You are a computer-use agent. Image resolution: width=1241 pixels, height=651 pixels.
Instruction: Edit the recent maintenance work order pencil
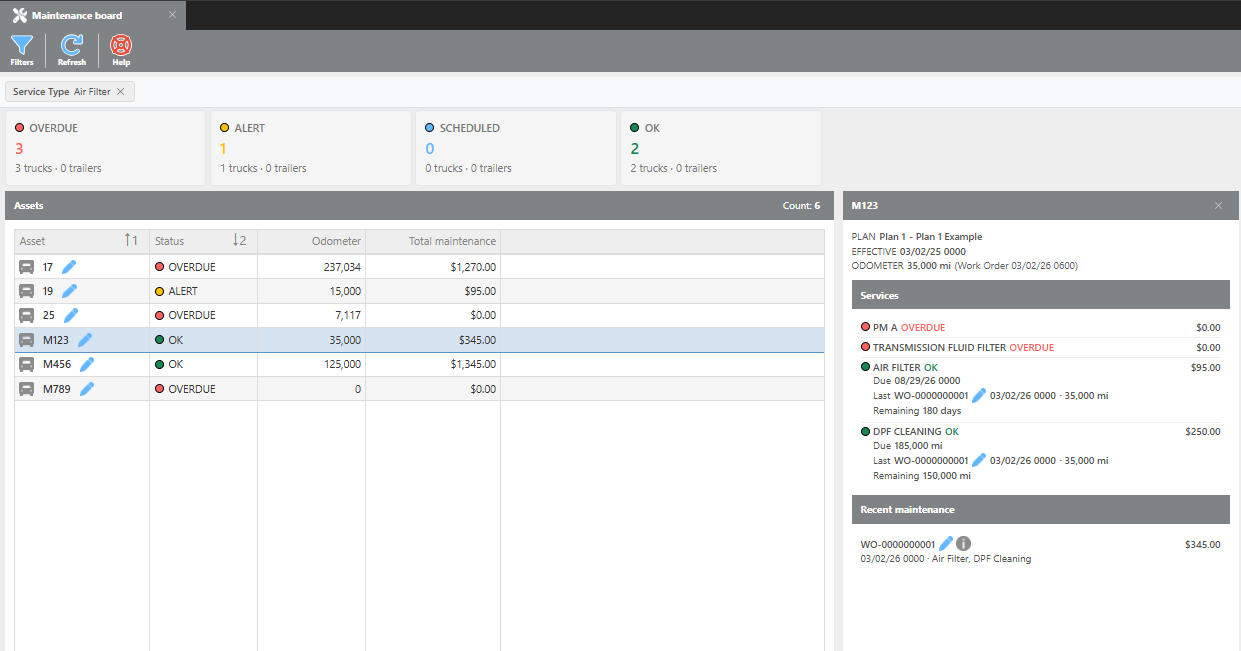click(x=946, y=544)
